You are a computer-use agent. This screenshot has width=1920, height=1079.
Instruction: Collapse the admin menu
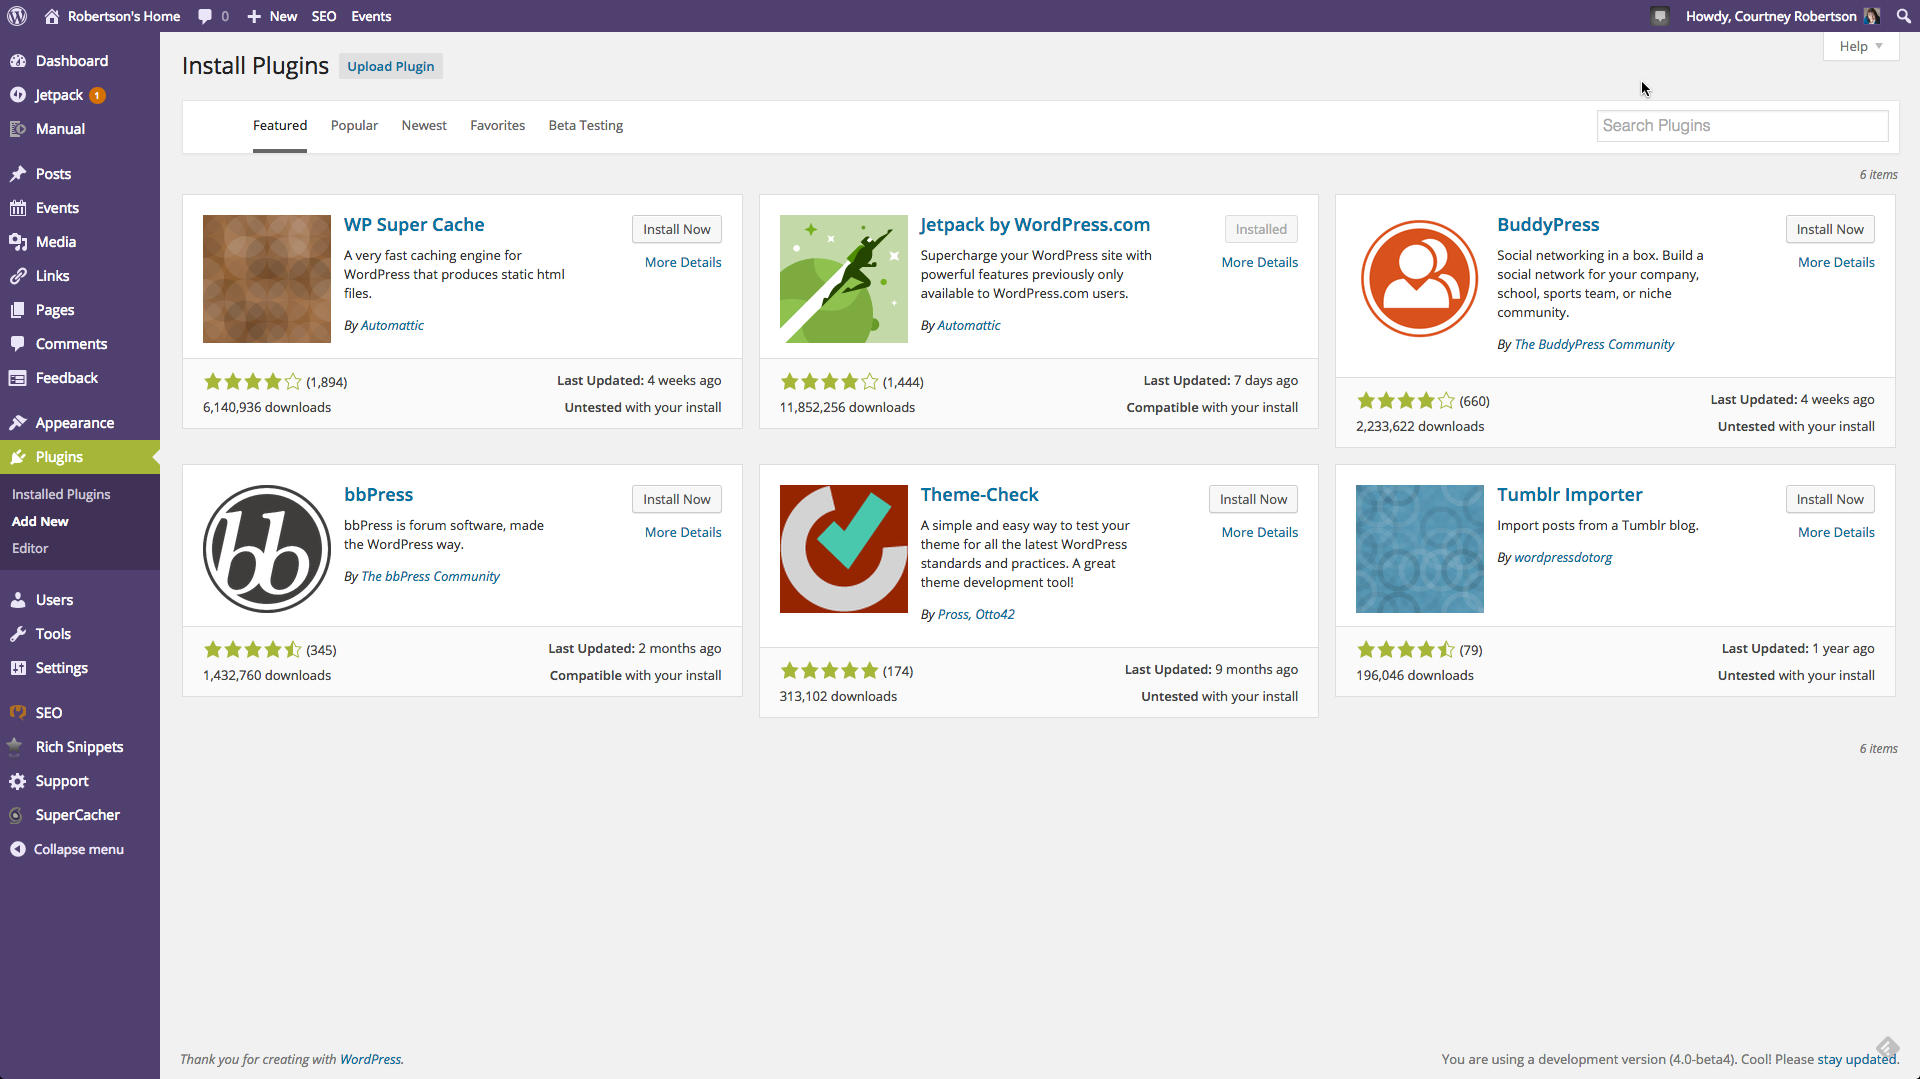(67, 849)
